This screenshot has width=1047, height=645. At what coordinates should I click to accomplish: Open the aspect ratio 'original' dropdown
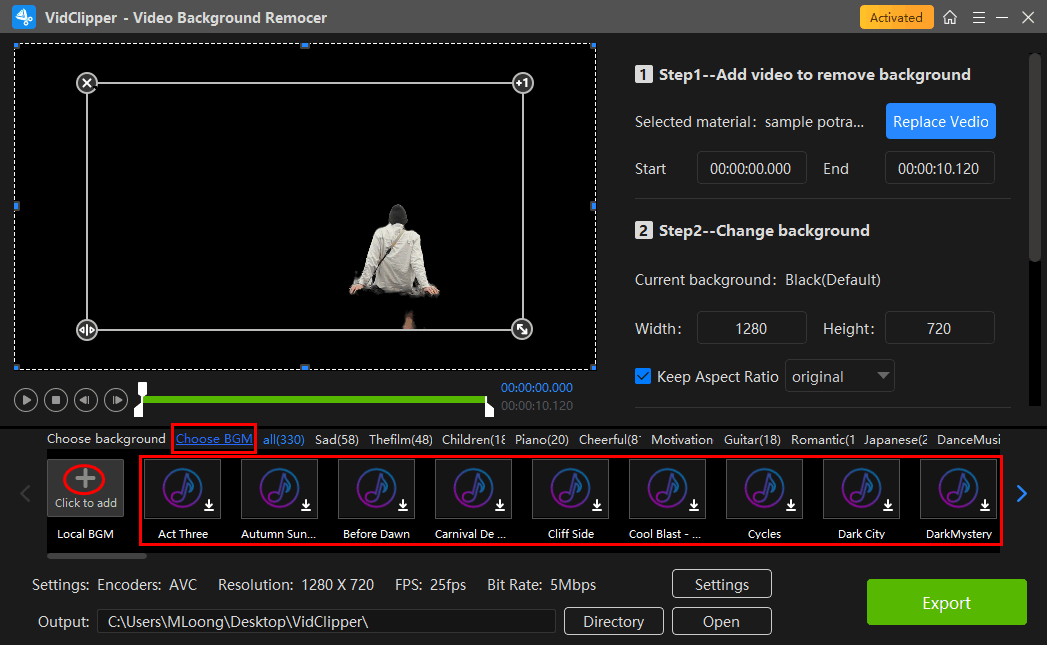(839, 377)
